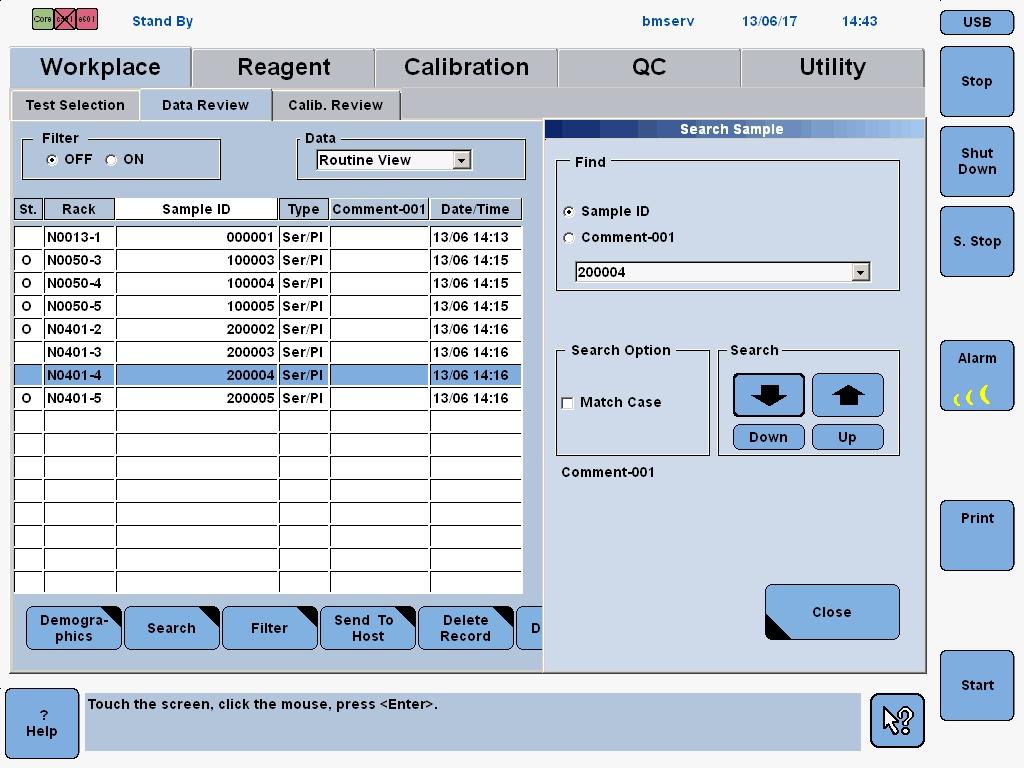This screenshot has height=768, width=1024.
Task: Expand the Routine View data dropdown
Action: (x=462, y=160)
